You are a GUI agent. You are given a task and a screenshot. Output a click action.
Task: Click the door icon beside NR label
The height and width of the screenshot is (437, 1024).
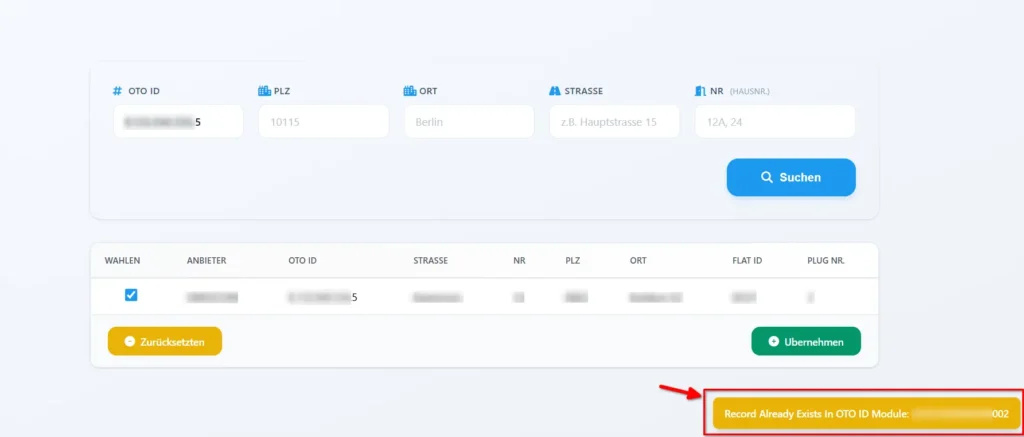click(700, 91)
